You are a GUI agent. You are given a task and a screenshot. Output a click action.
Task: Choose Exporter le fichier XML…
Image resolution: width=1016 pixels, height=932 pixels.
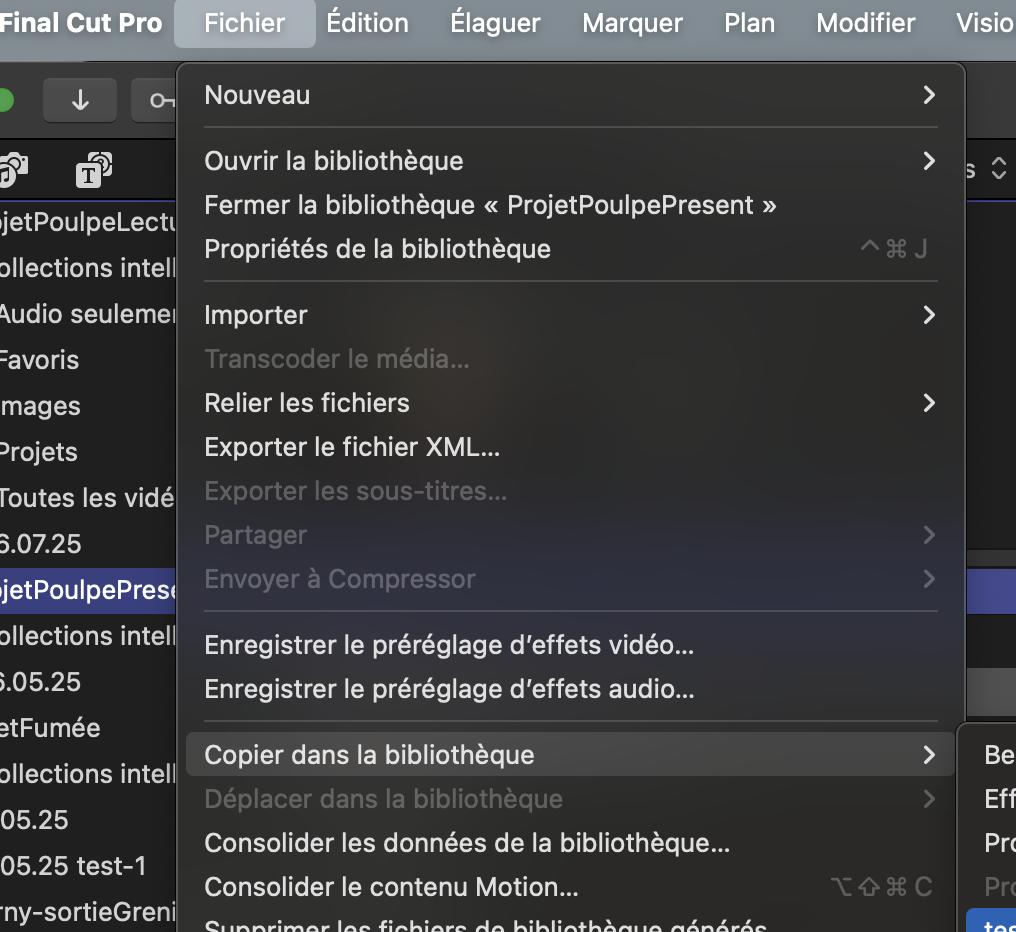coord(352,447)
